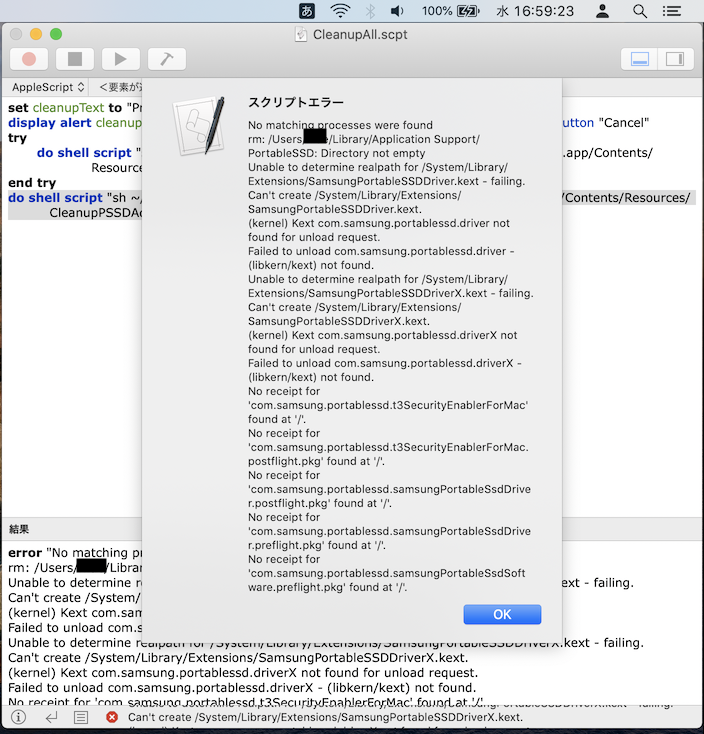This screenshot has height=734, width=704.
Task: Open the user account menu icon
Action: coord(602,11)
